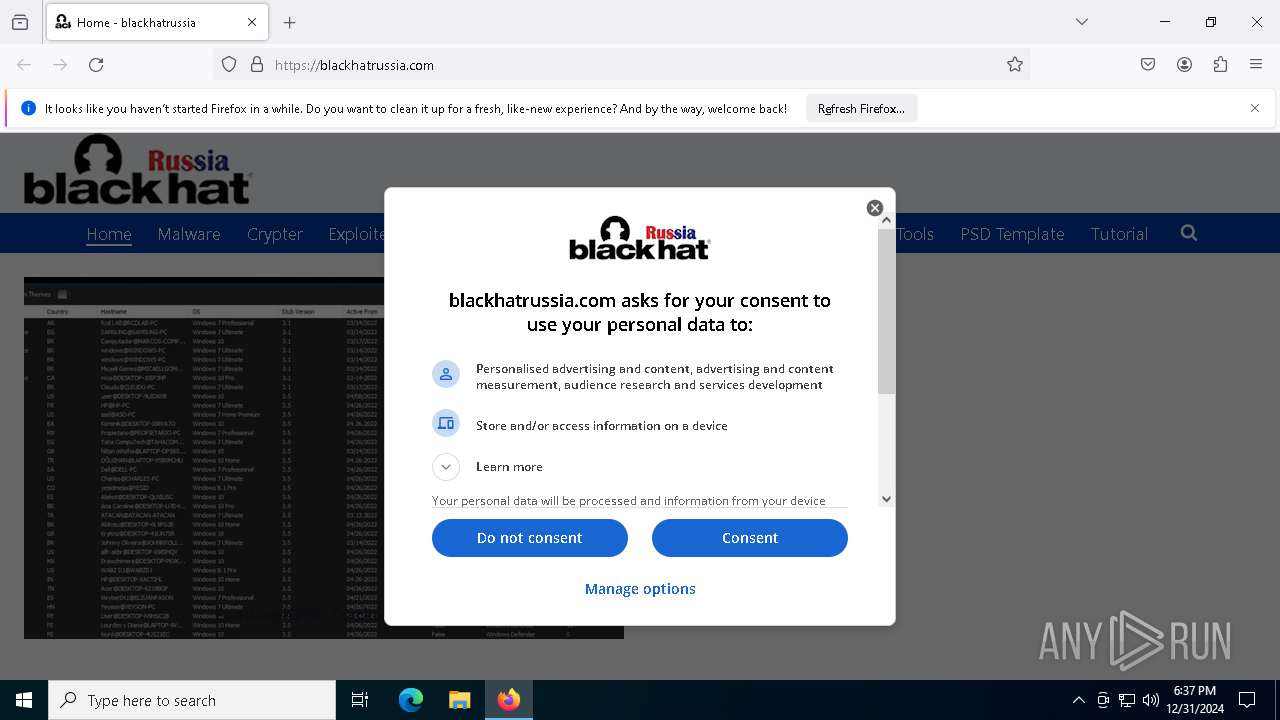Open the volume speaker icon

pyautogui.click(x=1151, y=700)
